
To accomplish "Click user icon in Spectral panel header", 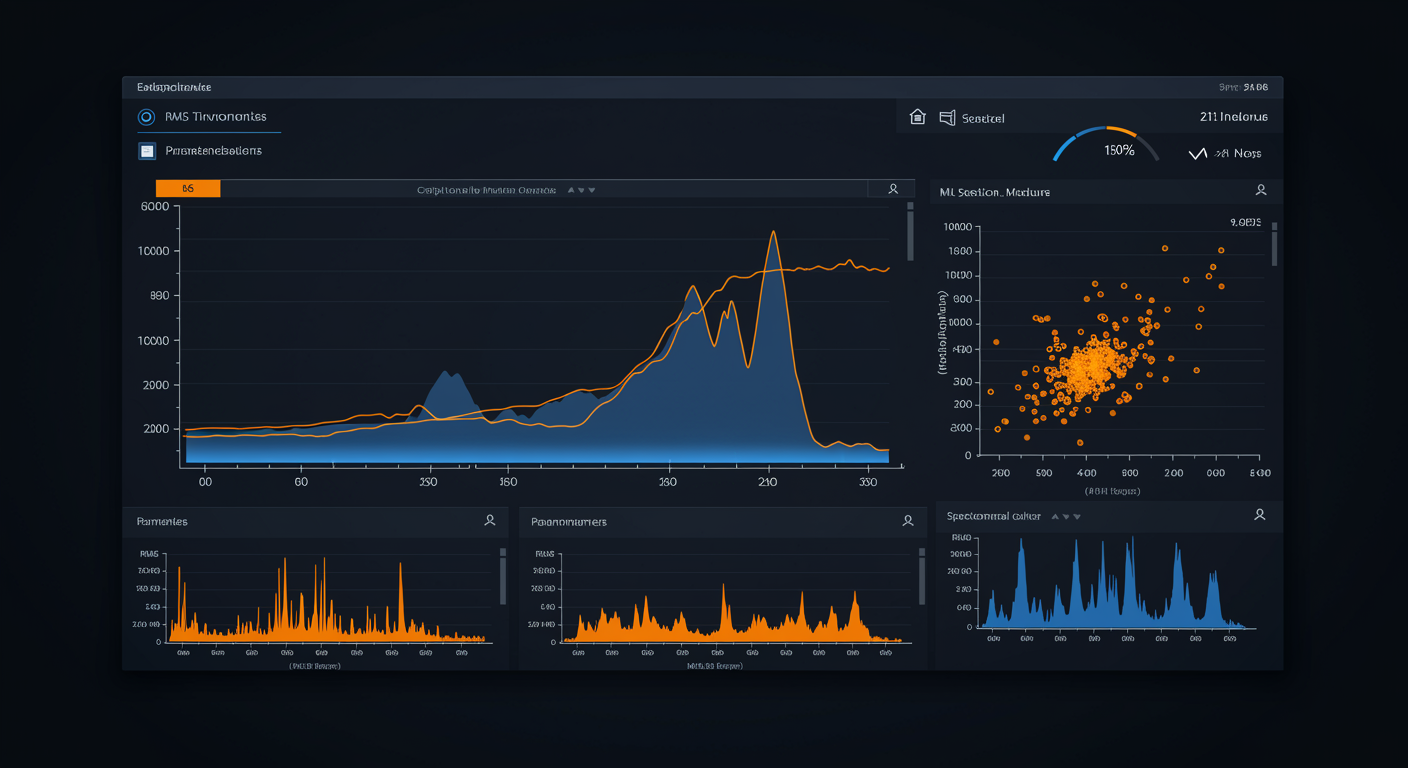I will (1260, 515).
